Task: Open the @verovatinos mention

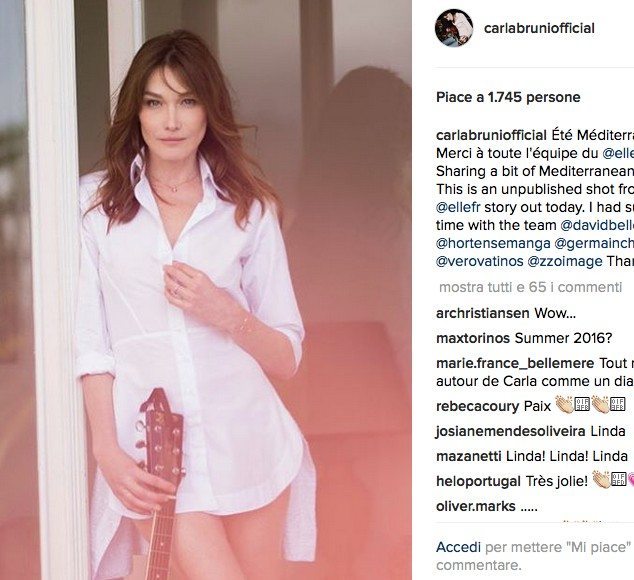Action: [x=480, y=261]
